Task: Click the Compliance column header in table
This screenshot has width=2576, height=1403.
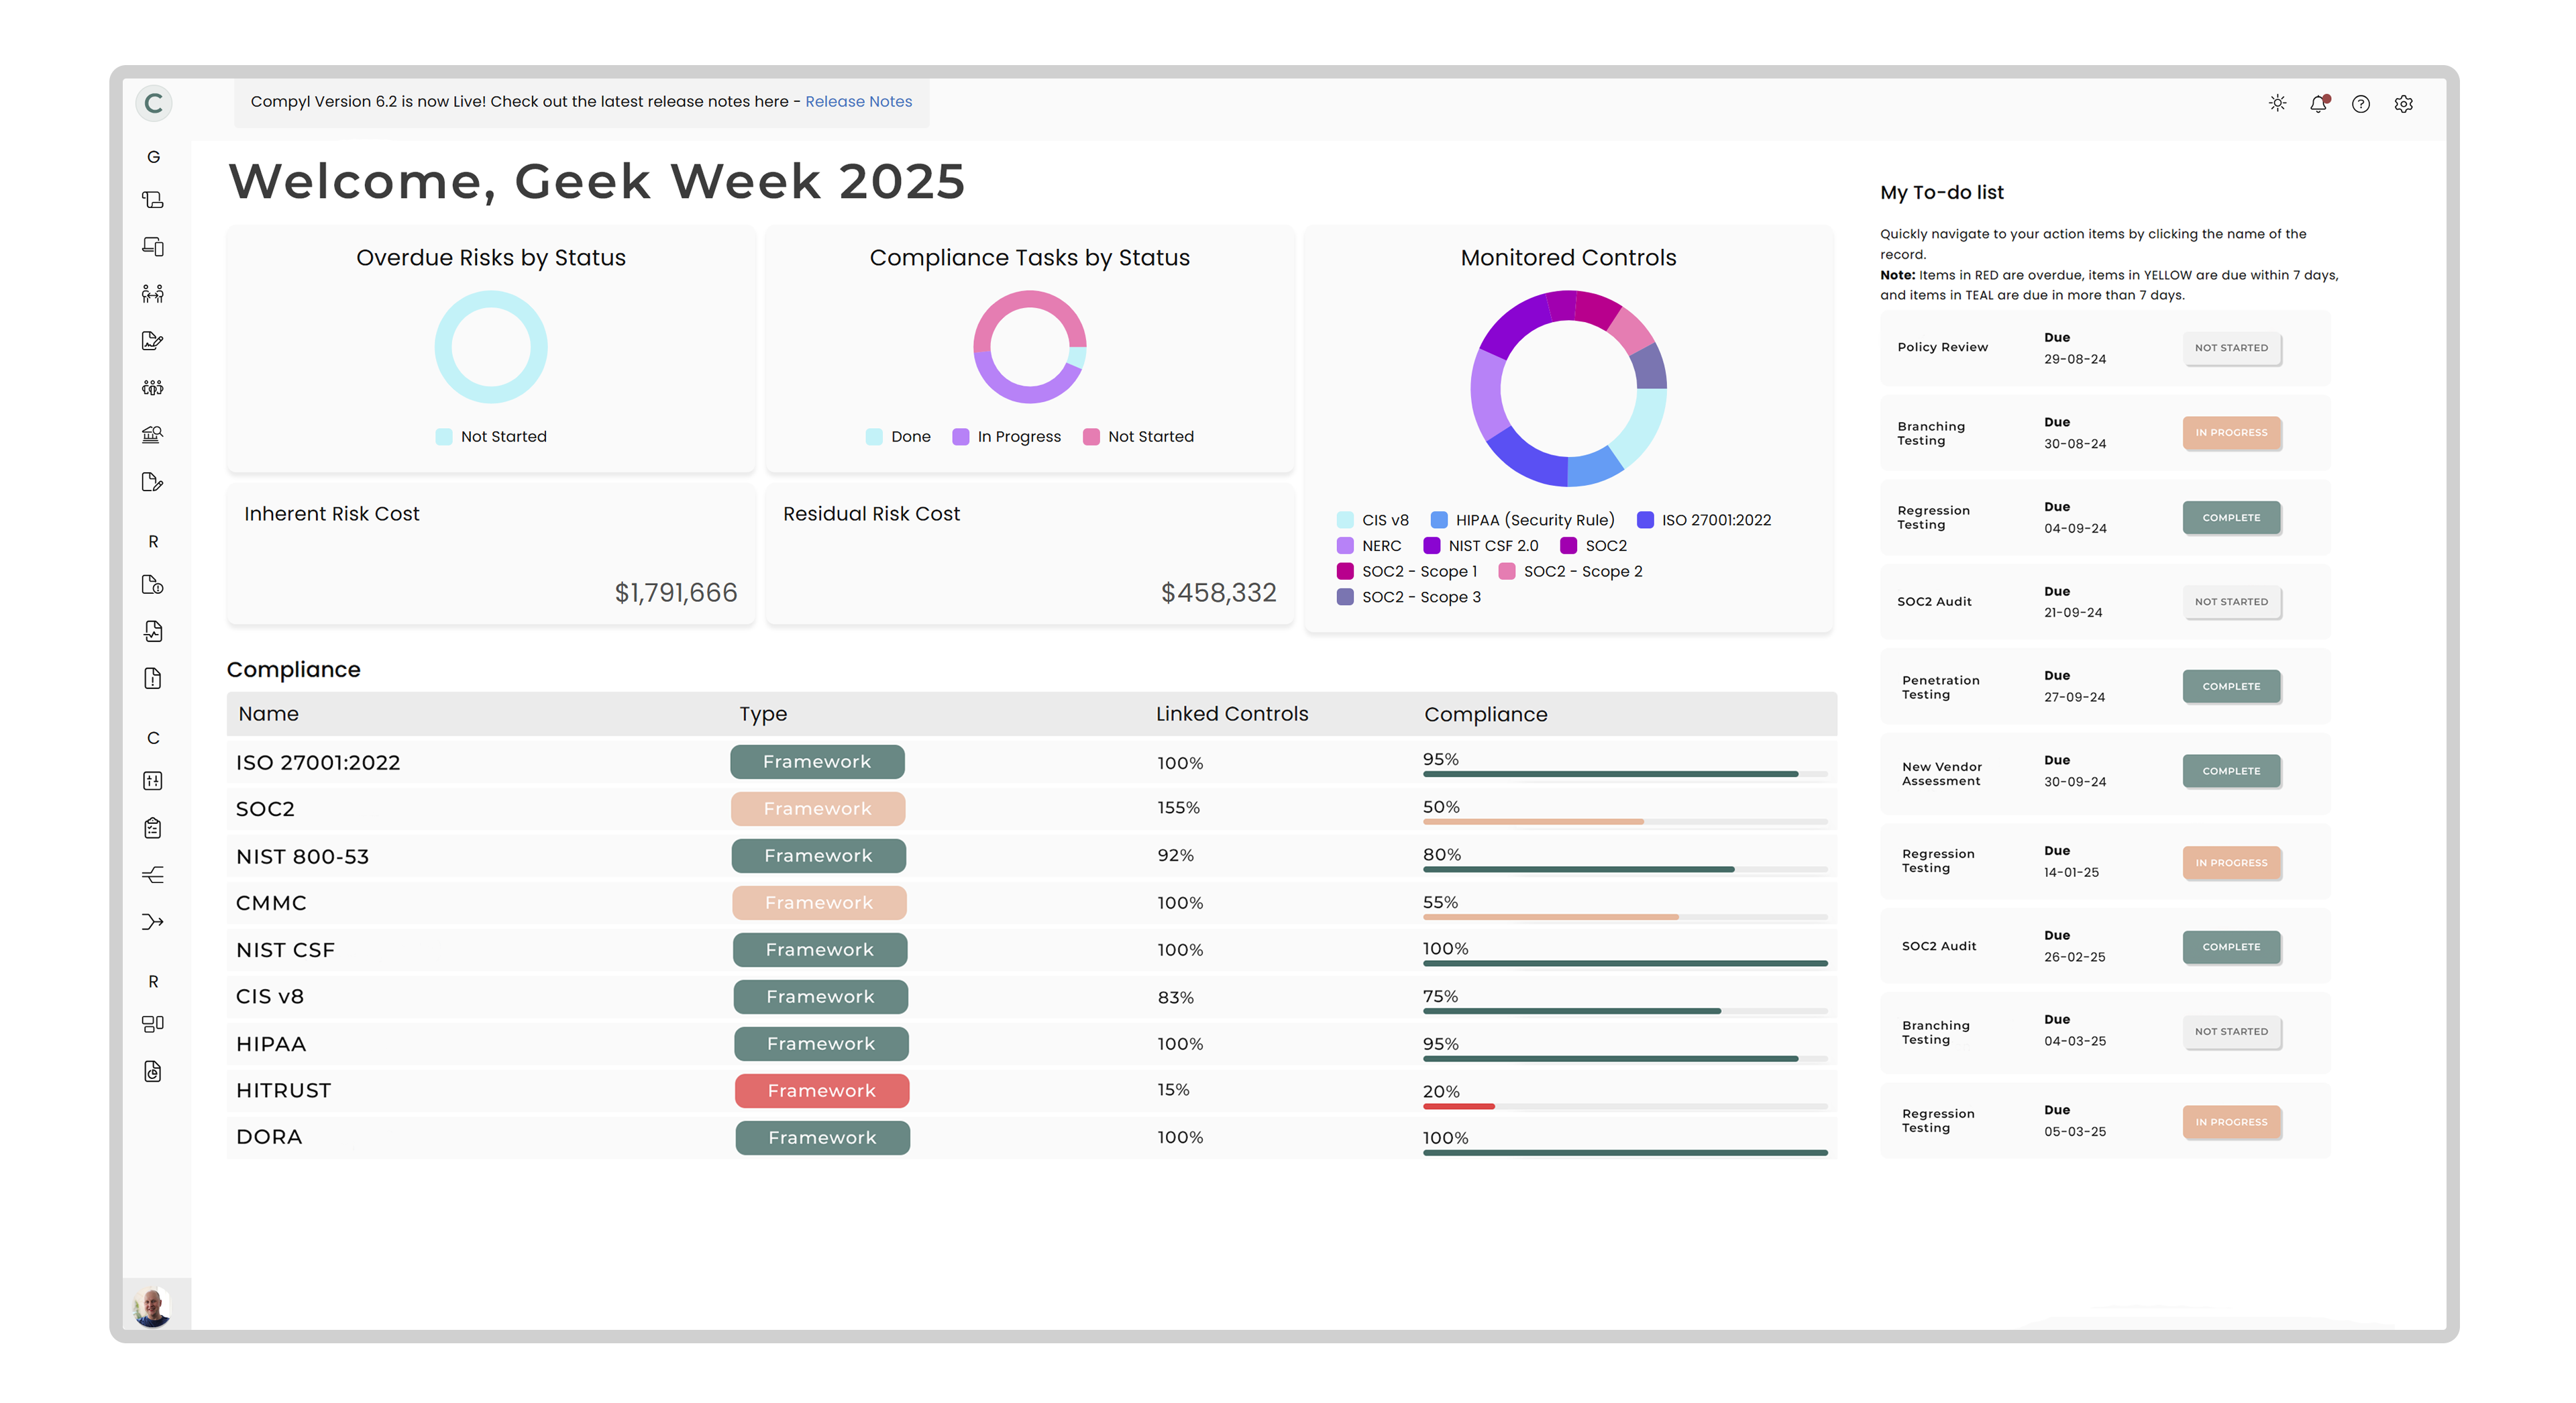Action: pyautogui.click(x=1485, y=714)
